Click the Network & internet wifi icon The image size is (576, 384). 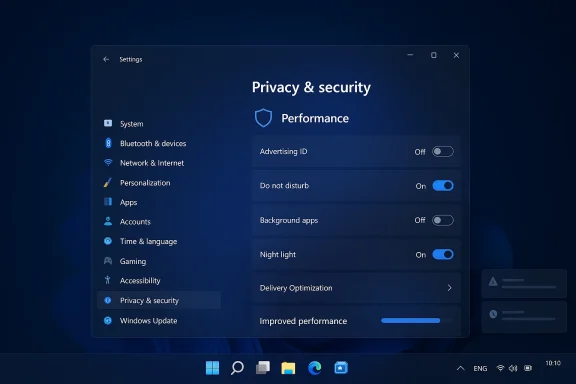click(108, 162)
